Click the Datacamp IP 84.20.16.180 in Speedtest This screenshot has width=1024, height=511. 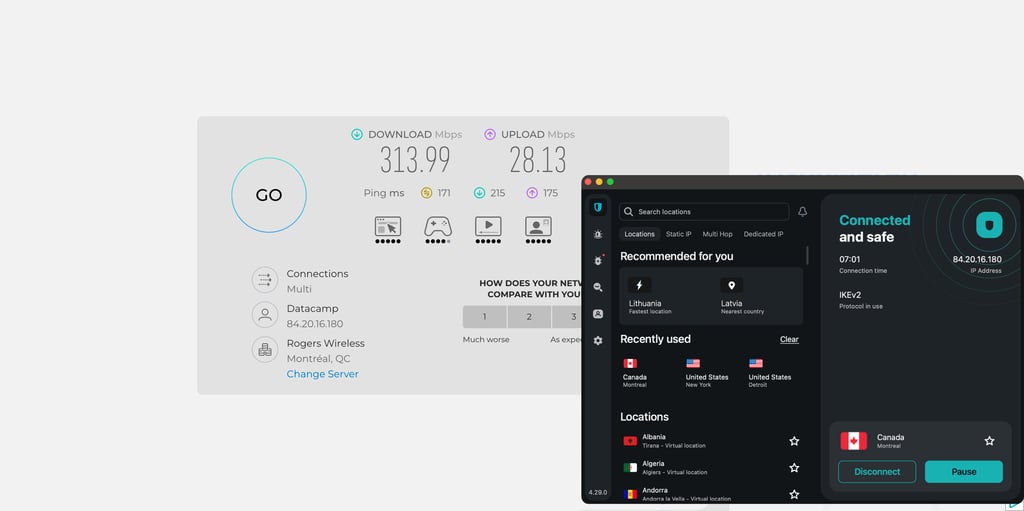tap(315, 324)
